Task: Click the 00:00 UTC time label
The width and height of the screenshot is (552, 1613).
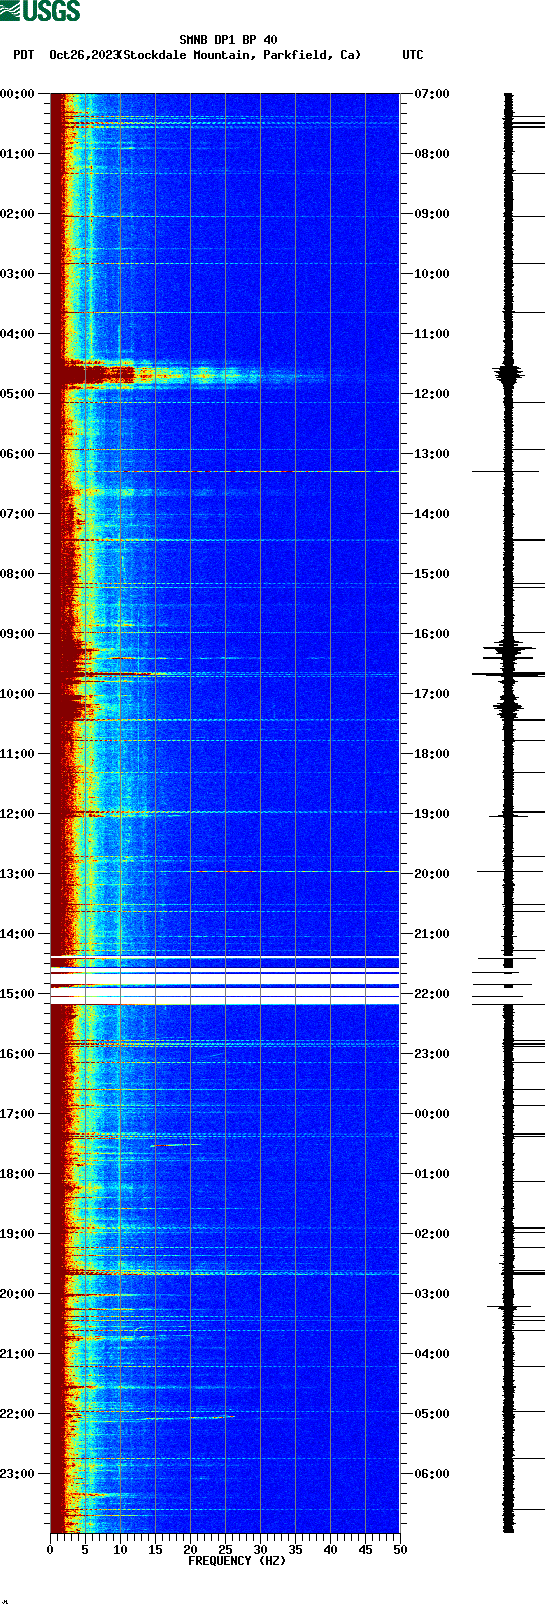Action: click(432, 1114)
